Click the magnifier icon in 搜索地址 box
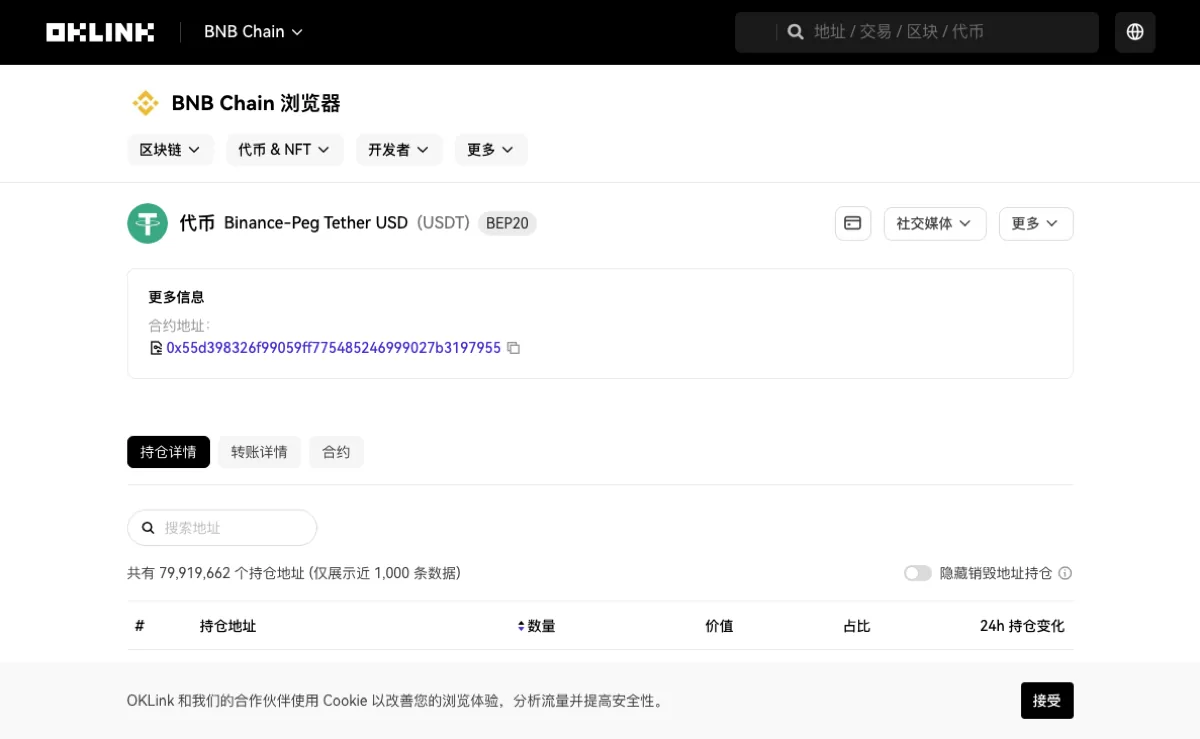This screenshot has width=1200, height=739. (x=148, y=528)
